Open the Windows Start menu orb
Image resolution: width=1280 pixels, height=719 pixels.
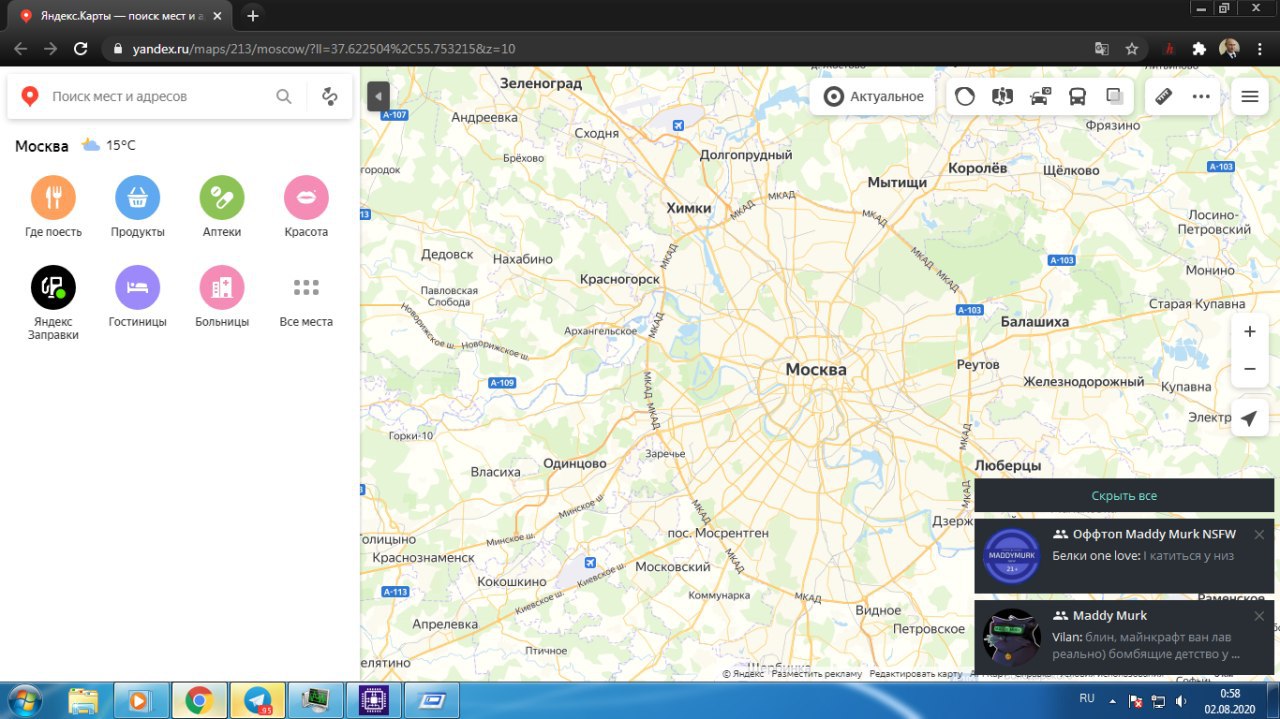pyautogui.click(x=24, y=699)
